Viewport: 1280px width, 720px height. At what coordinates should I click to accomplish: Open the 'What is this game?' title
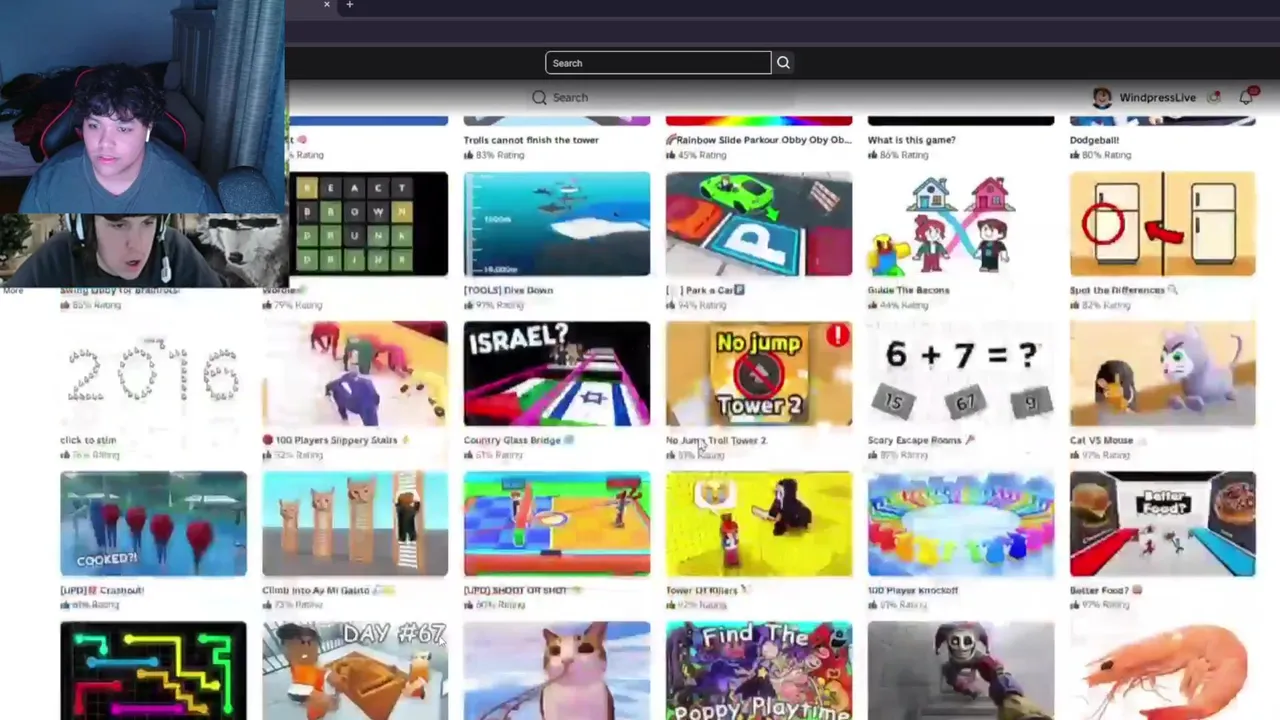911,140
